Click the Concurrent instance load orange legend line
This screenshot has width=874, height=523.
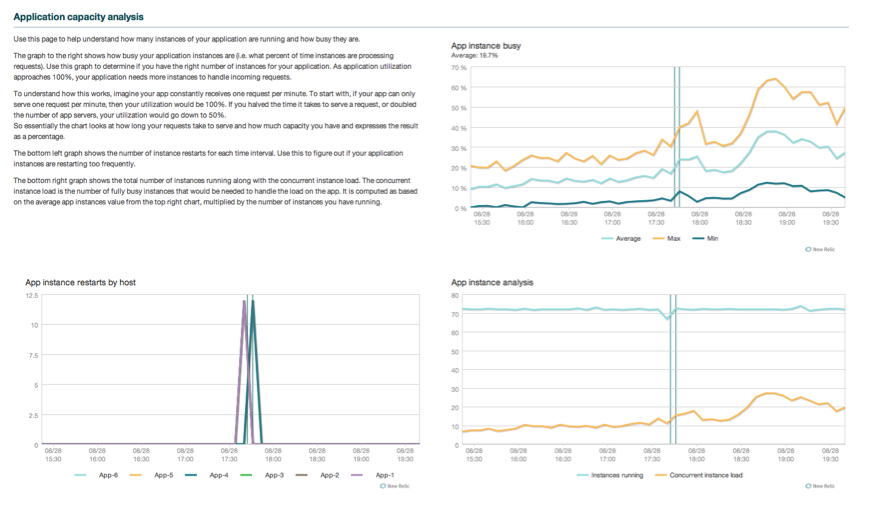click(x=661, y=475)
